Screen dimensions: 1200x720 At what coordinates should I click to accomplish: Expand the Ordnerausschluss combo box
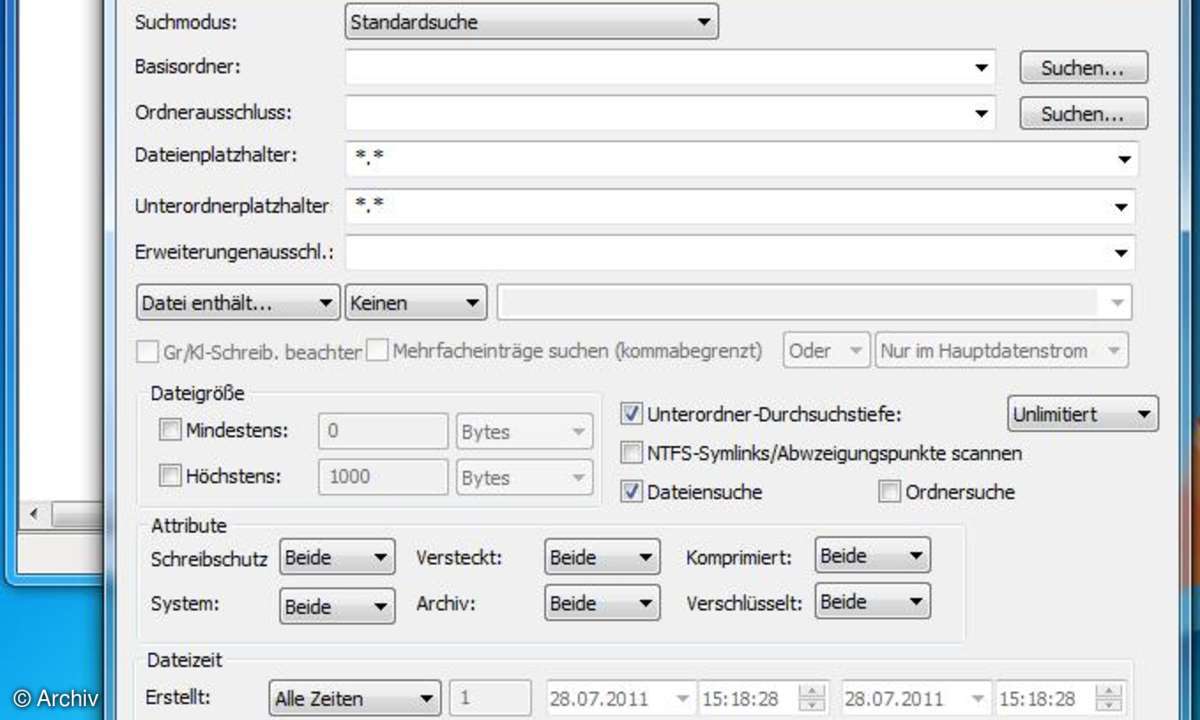pyautogui.click(x=981, y=113)
